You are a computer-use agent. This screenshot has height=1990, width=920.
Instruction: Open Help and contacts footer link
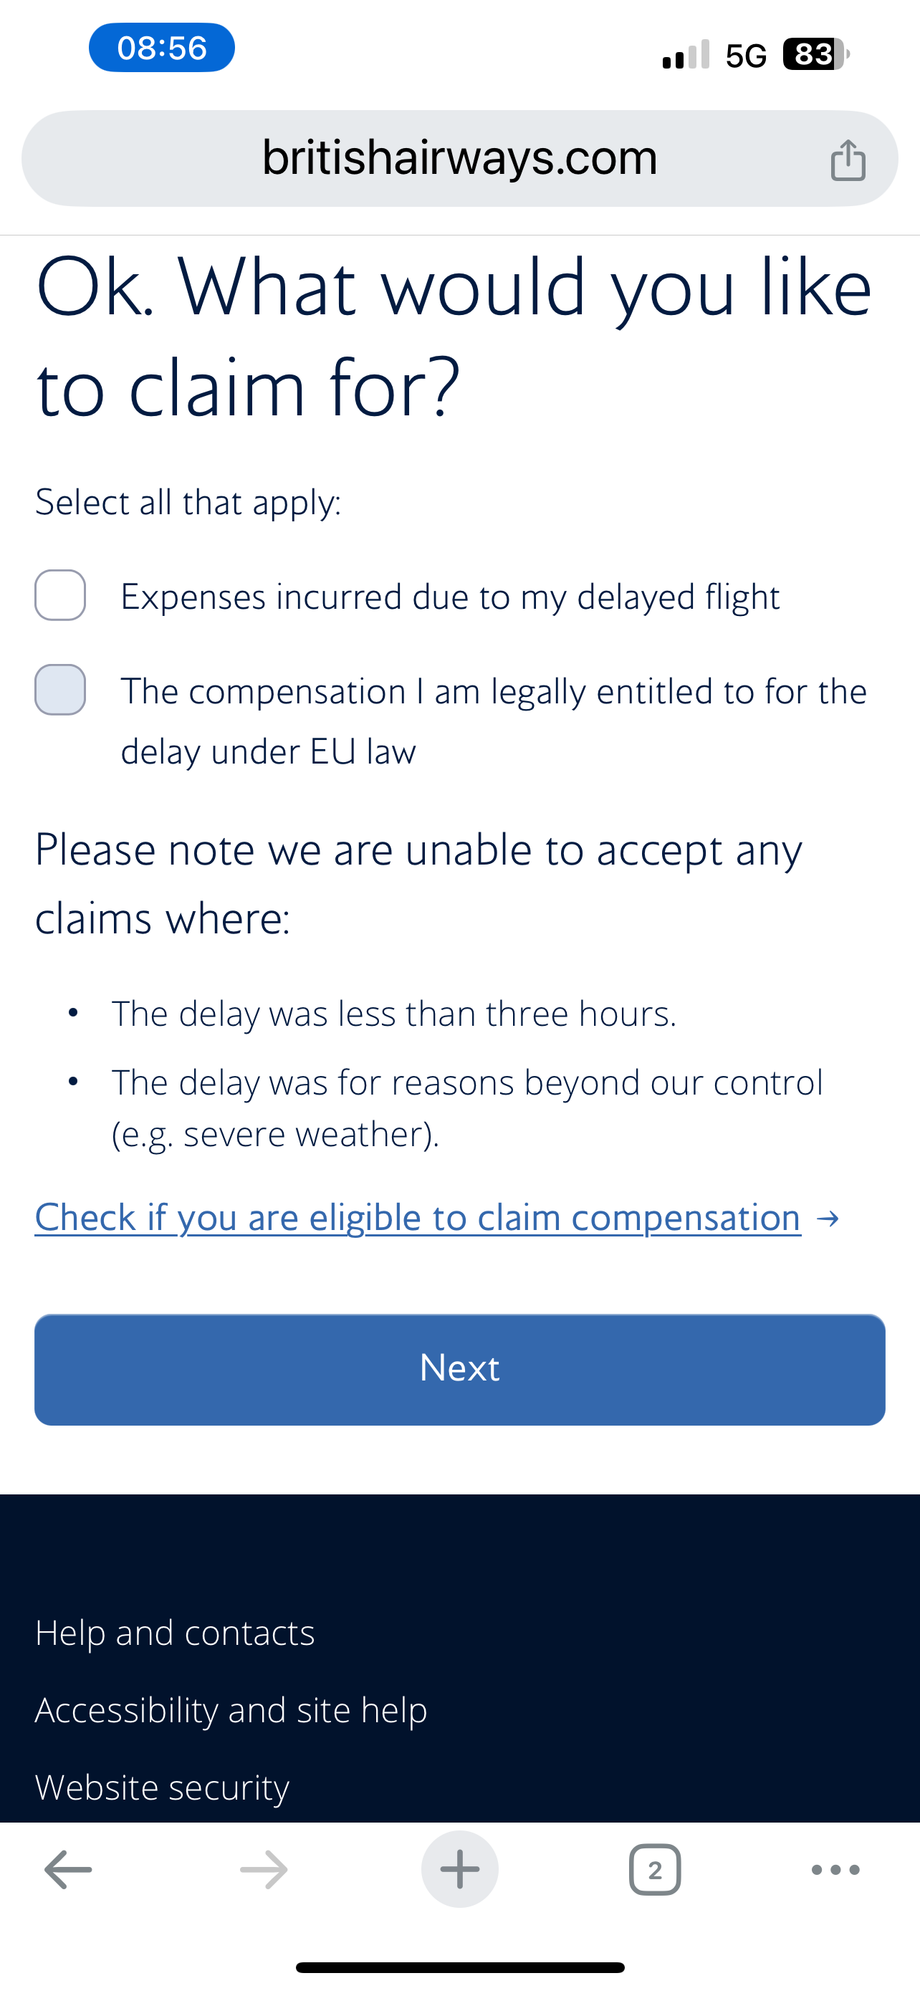175,1633
